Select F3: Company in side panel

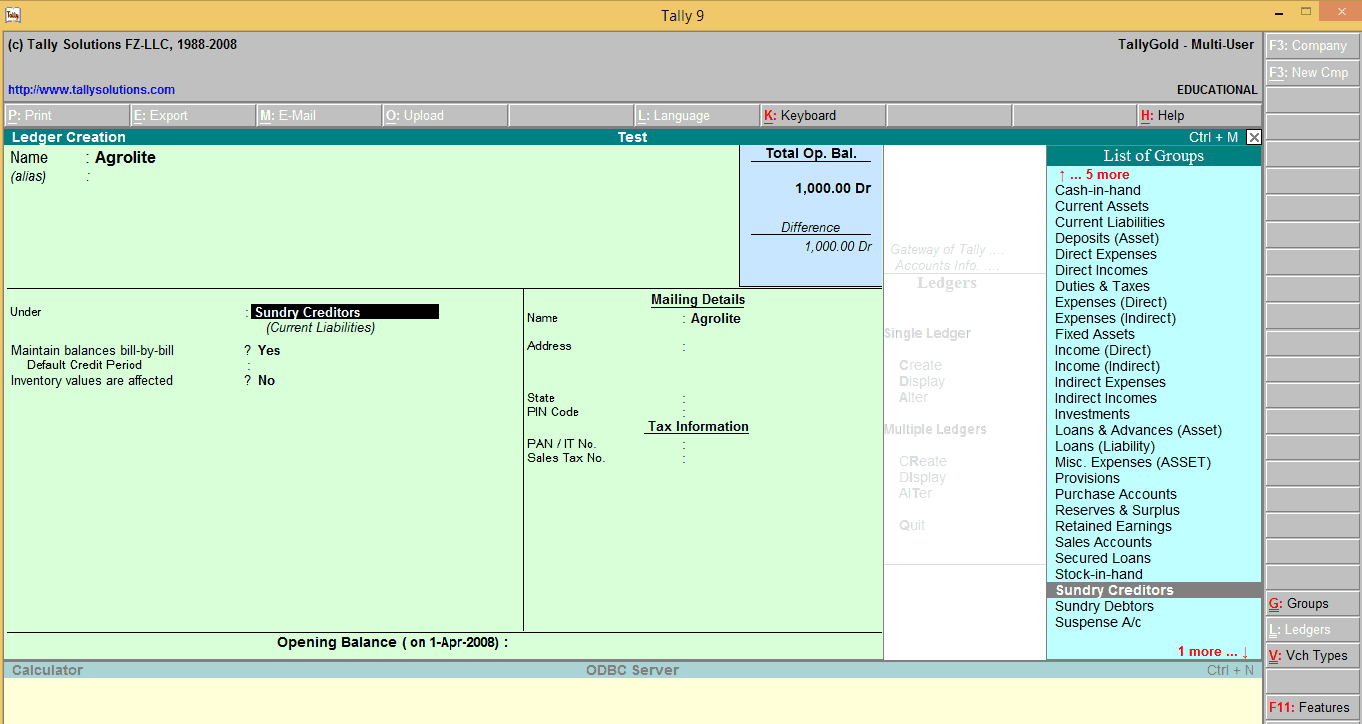pyautogui.click(x=1313, y=46)
